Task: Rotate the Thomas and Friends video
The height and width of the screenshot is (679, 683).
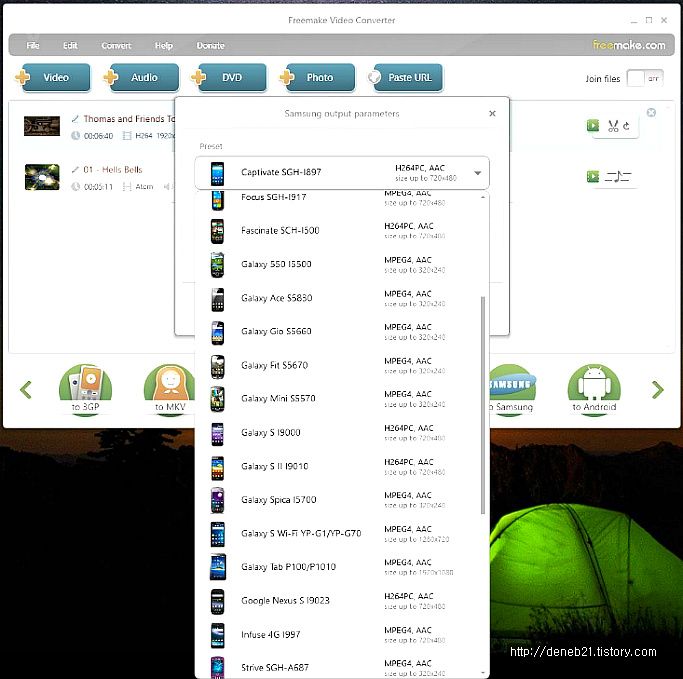Action: click(626, 126)
